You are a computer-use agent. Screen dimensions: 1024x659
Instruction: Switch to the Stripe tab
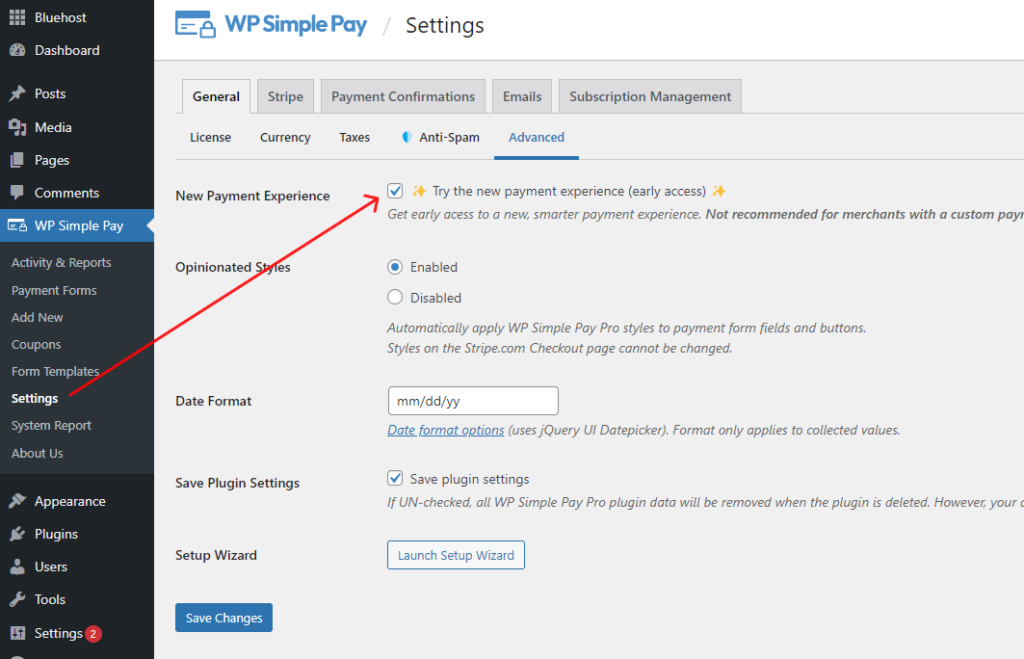coord(285,97)
